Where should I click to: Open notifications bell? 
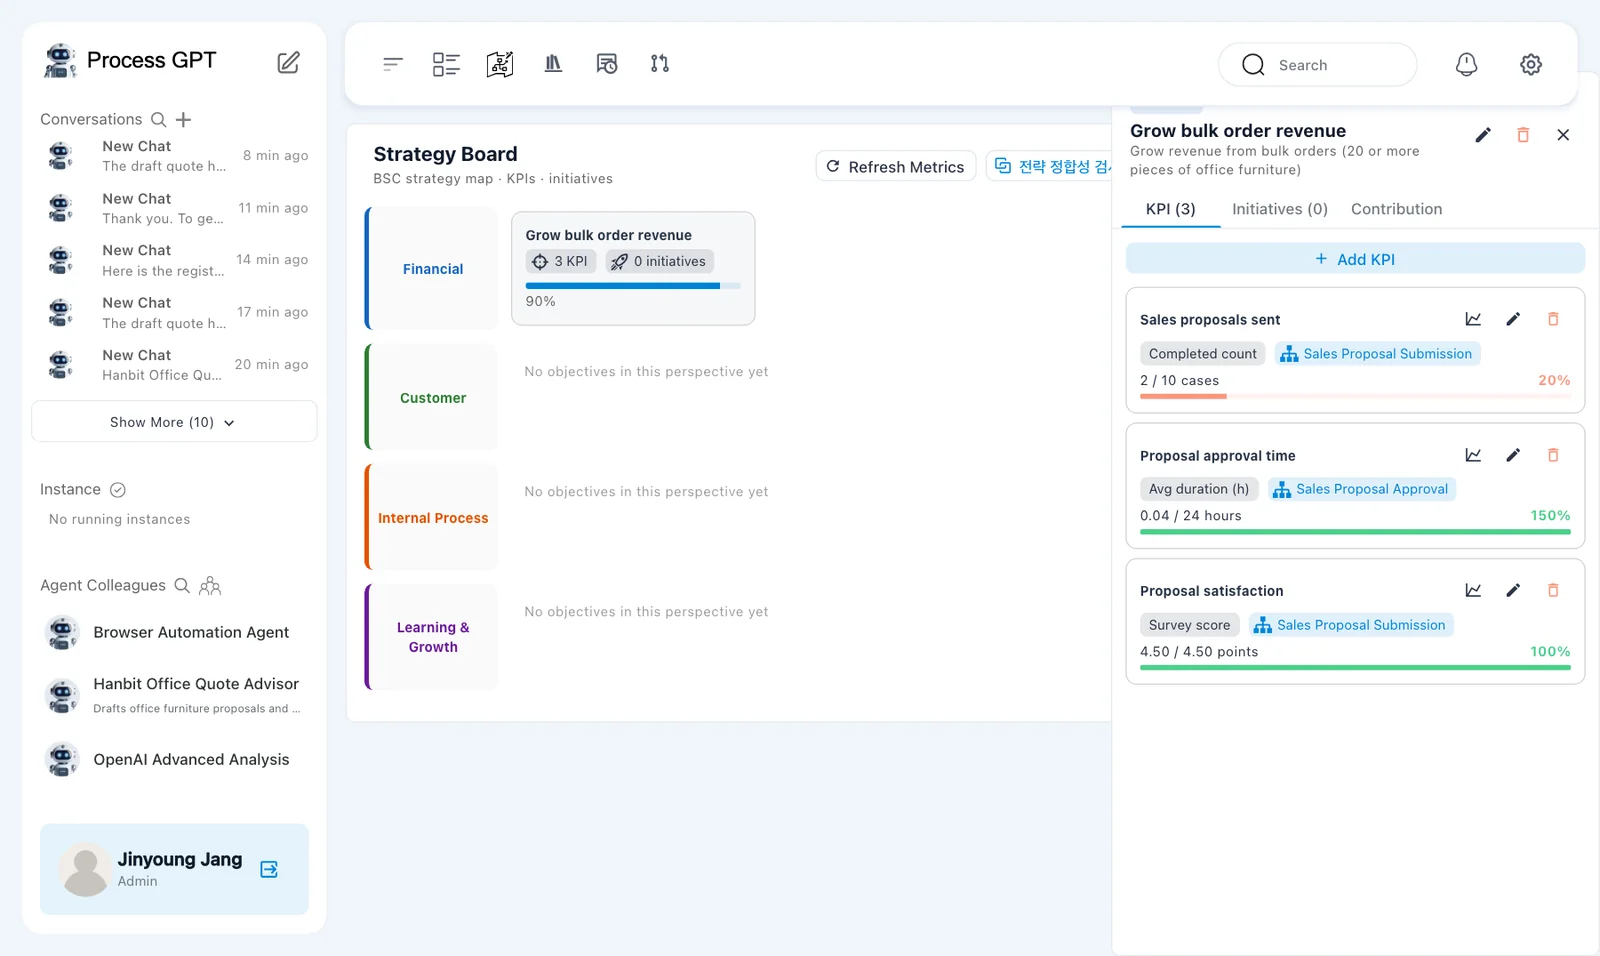(x=1466, y=65)
